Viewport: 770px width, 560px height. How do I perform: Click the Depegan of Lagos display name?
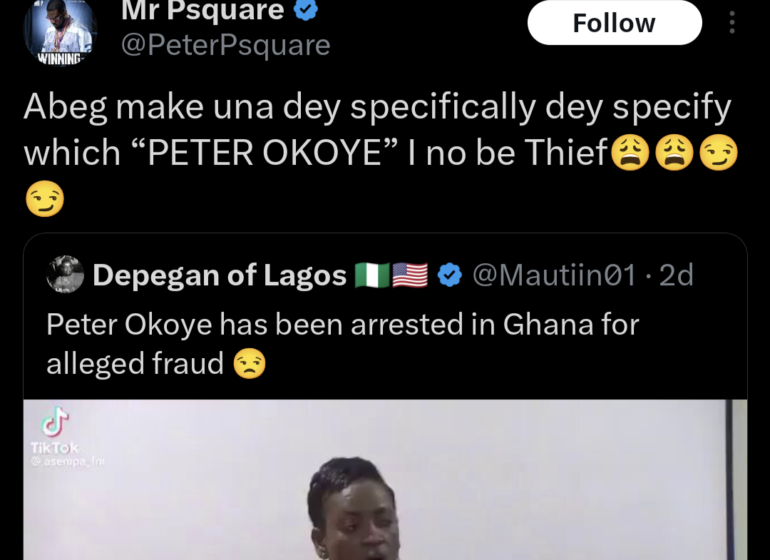point(219,276)
